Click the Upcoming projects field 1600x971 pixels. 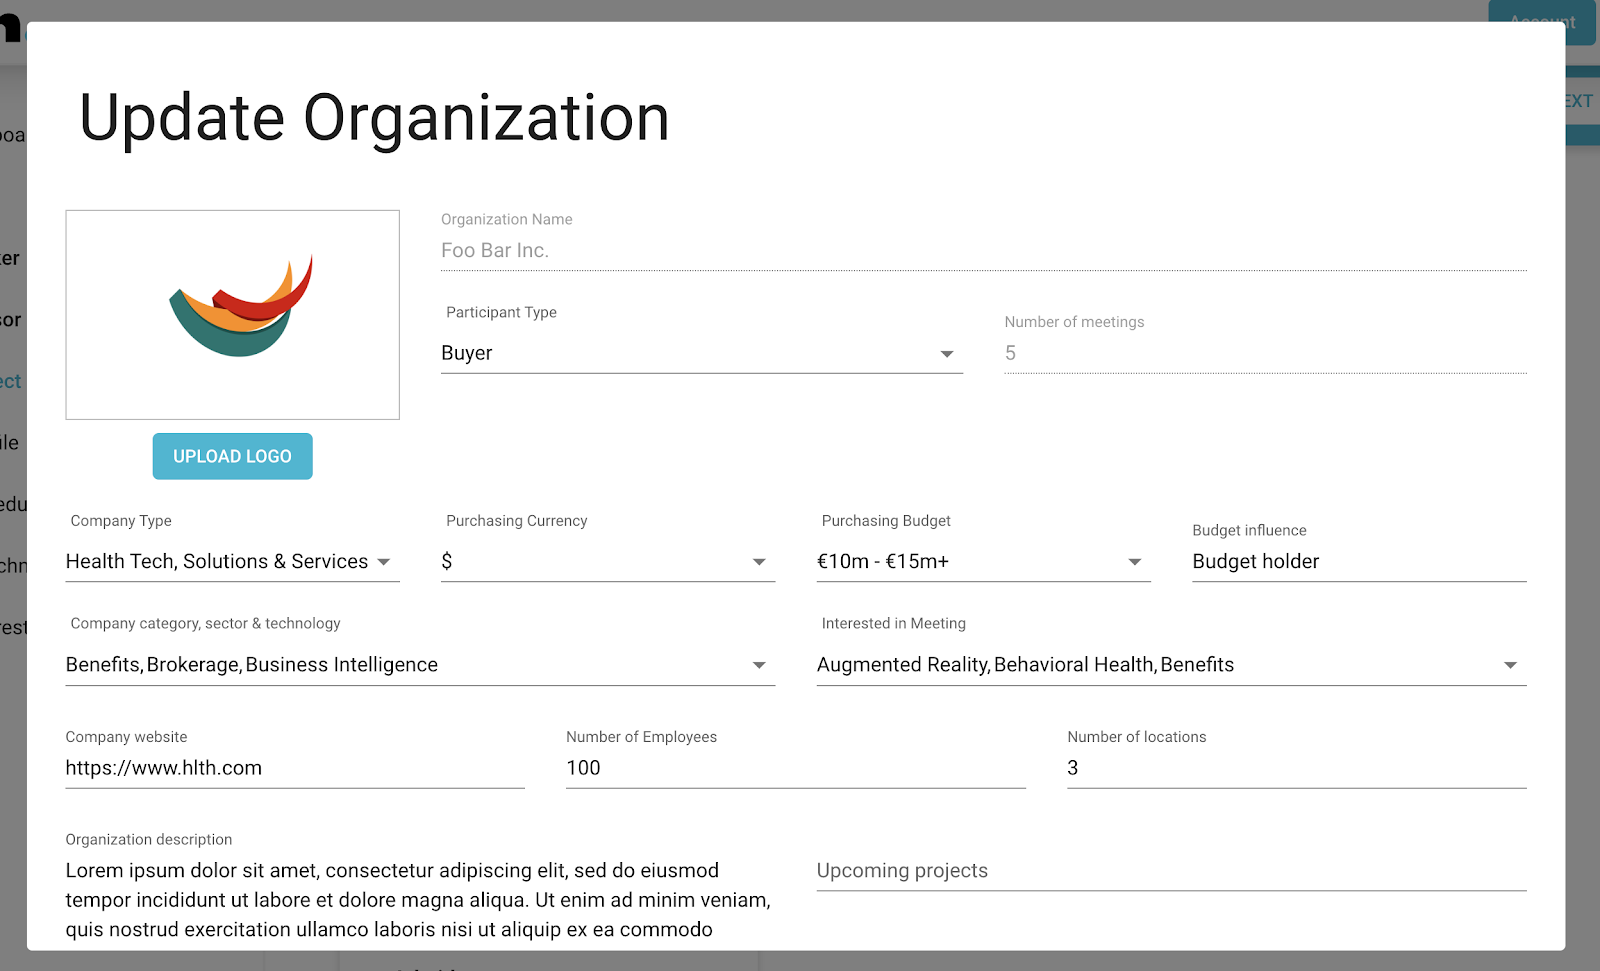(x=1171, y=871)
